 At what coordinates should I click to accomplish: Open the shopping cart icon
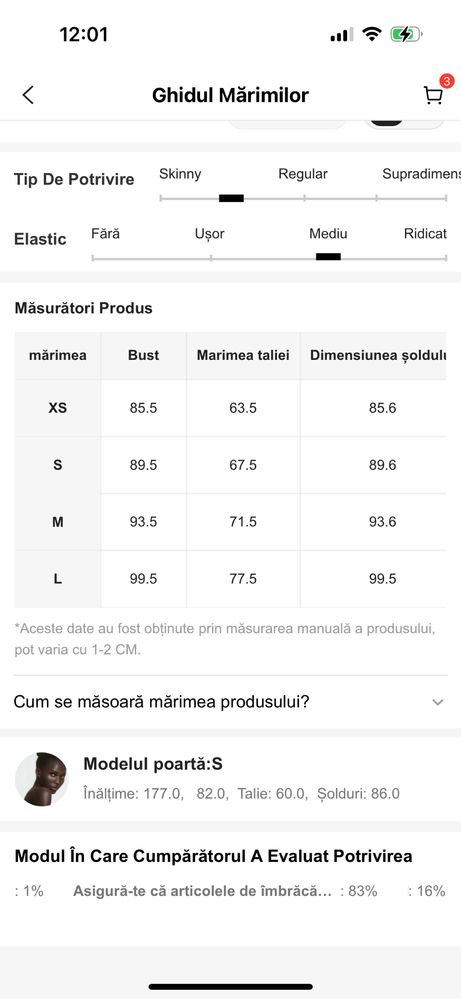[433, 95]
